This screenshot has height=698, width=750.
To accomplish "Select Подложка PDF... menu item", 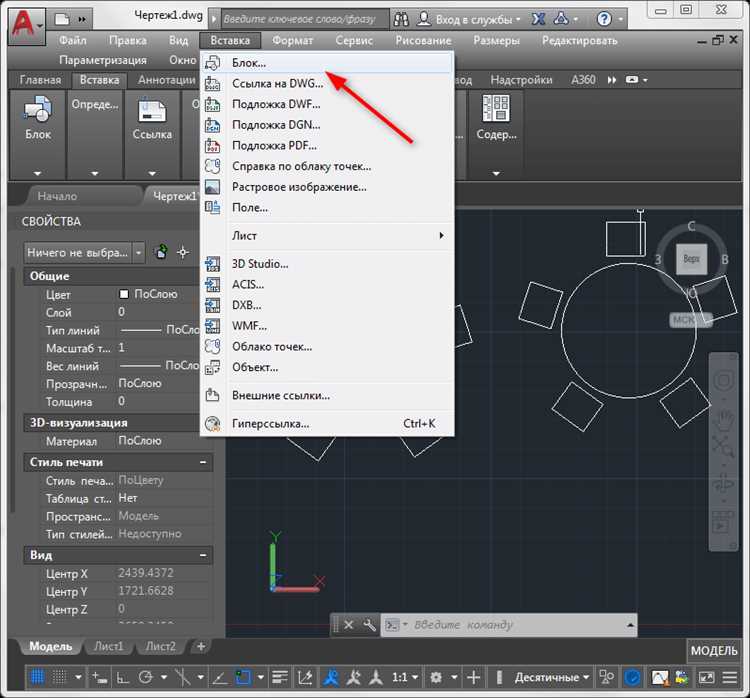I will (x=327, y=145).
